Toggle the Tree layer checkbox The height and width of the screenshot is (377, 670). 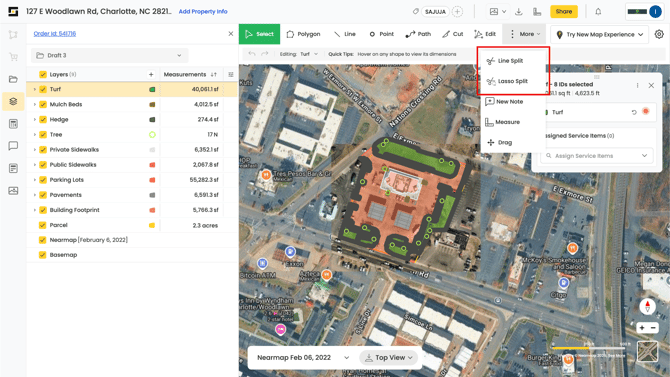43,135
